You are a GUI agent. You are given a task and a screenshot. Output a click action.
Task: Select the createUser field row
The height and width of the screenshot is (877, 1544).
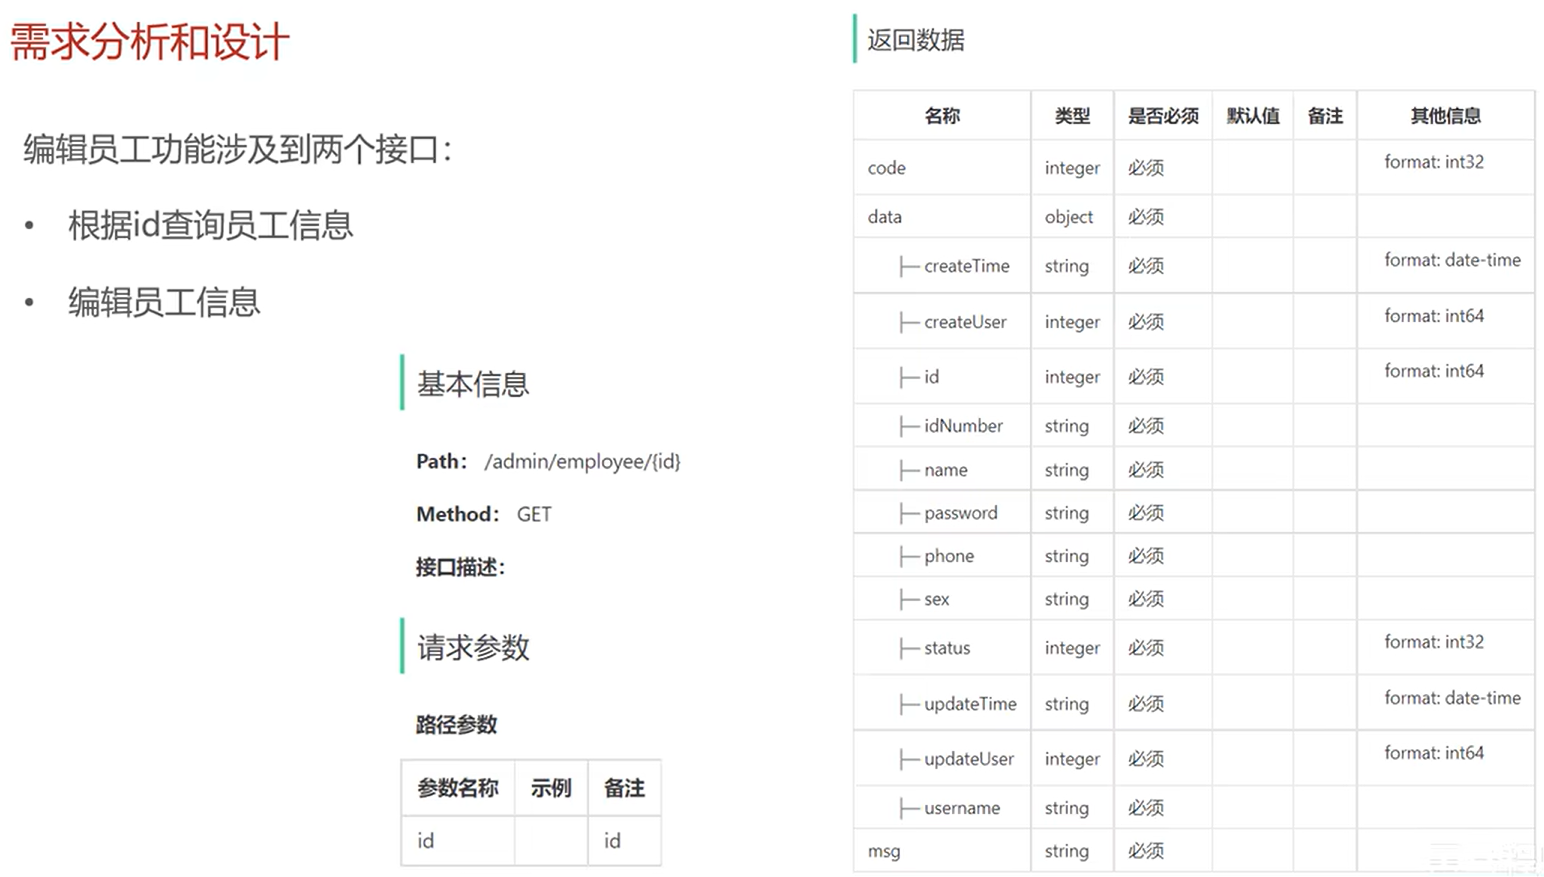point(1194,322)
